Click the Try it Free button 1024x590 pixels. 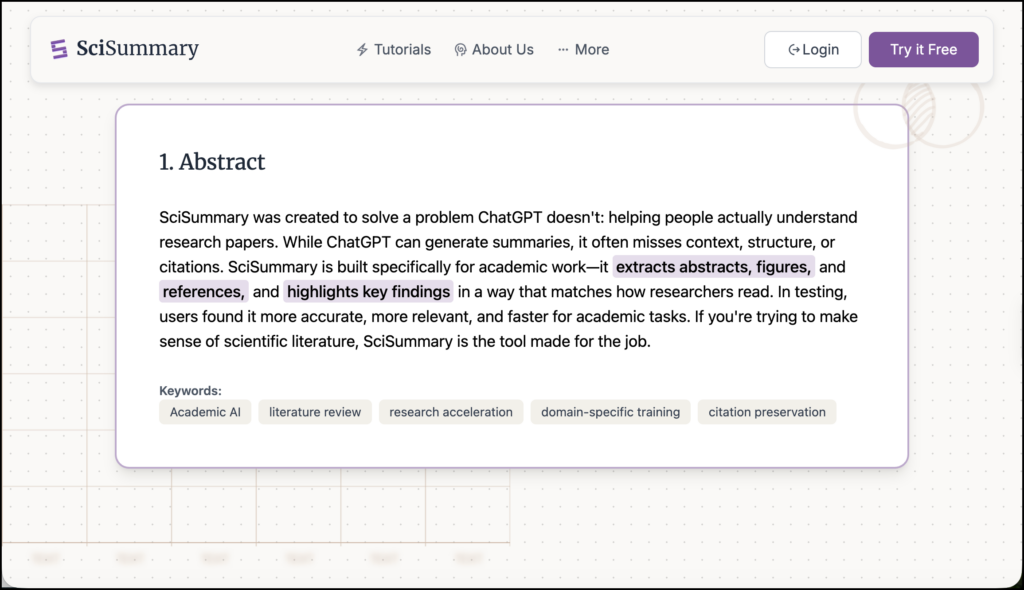[x=923, y=50]
